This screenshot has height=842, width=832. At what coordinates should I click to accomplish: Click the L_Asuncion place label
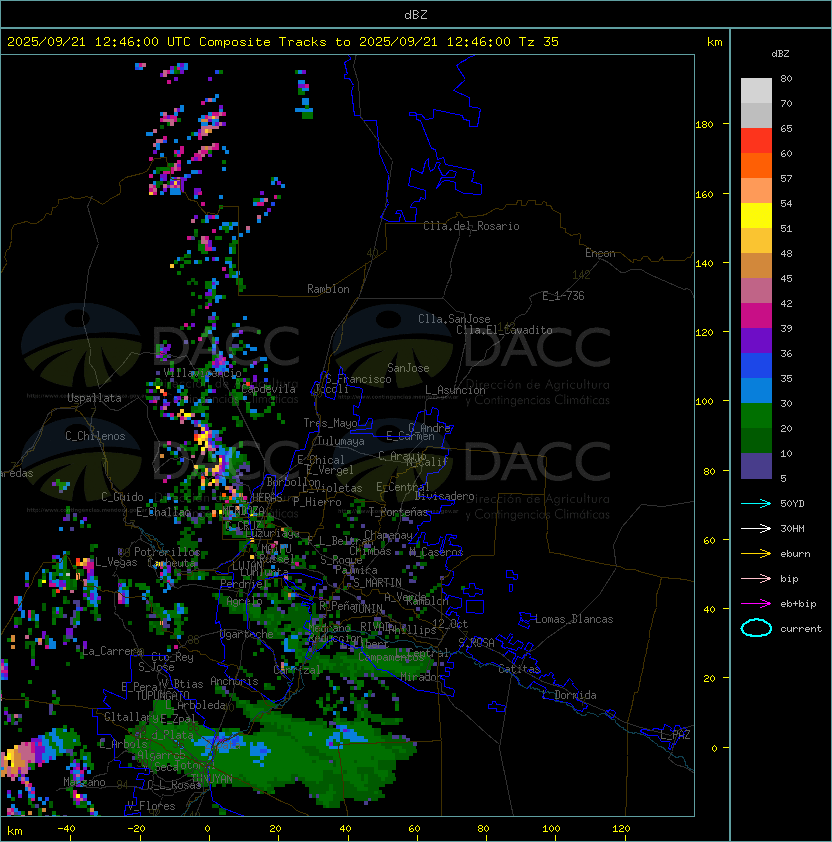point(455,390)
